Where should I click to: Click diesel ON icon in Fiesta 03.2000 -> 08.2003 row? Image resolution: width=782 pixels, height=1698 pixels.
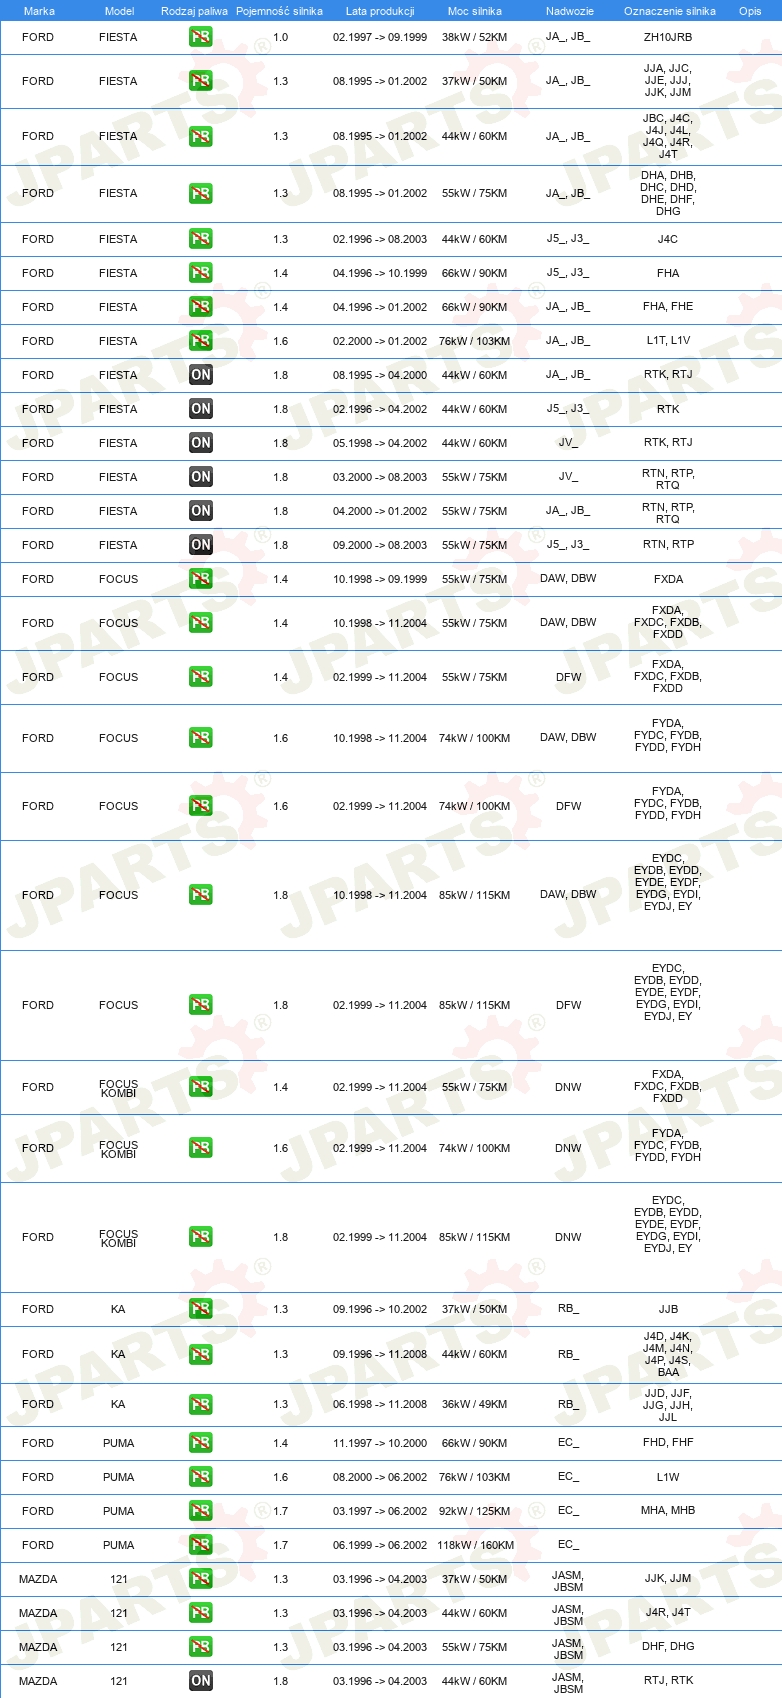click(201, 477)
